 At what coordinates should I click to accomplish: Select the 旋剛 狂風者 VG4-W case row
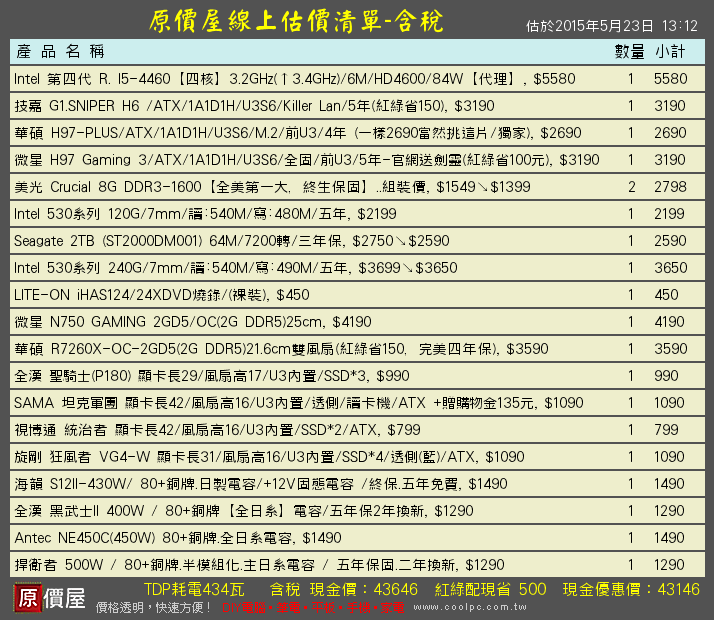coord(357,457)
